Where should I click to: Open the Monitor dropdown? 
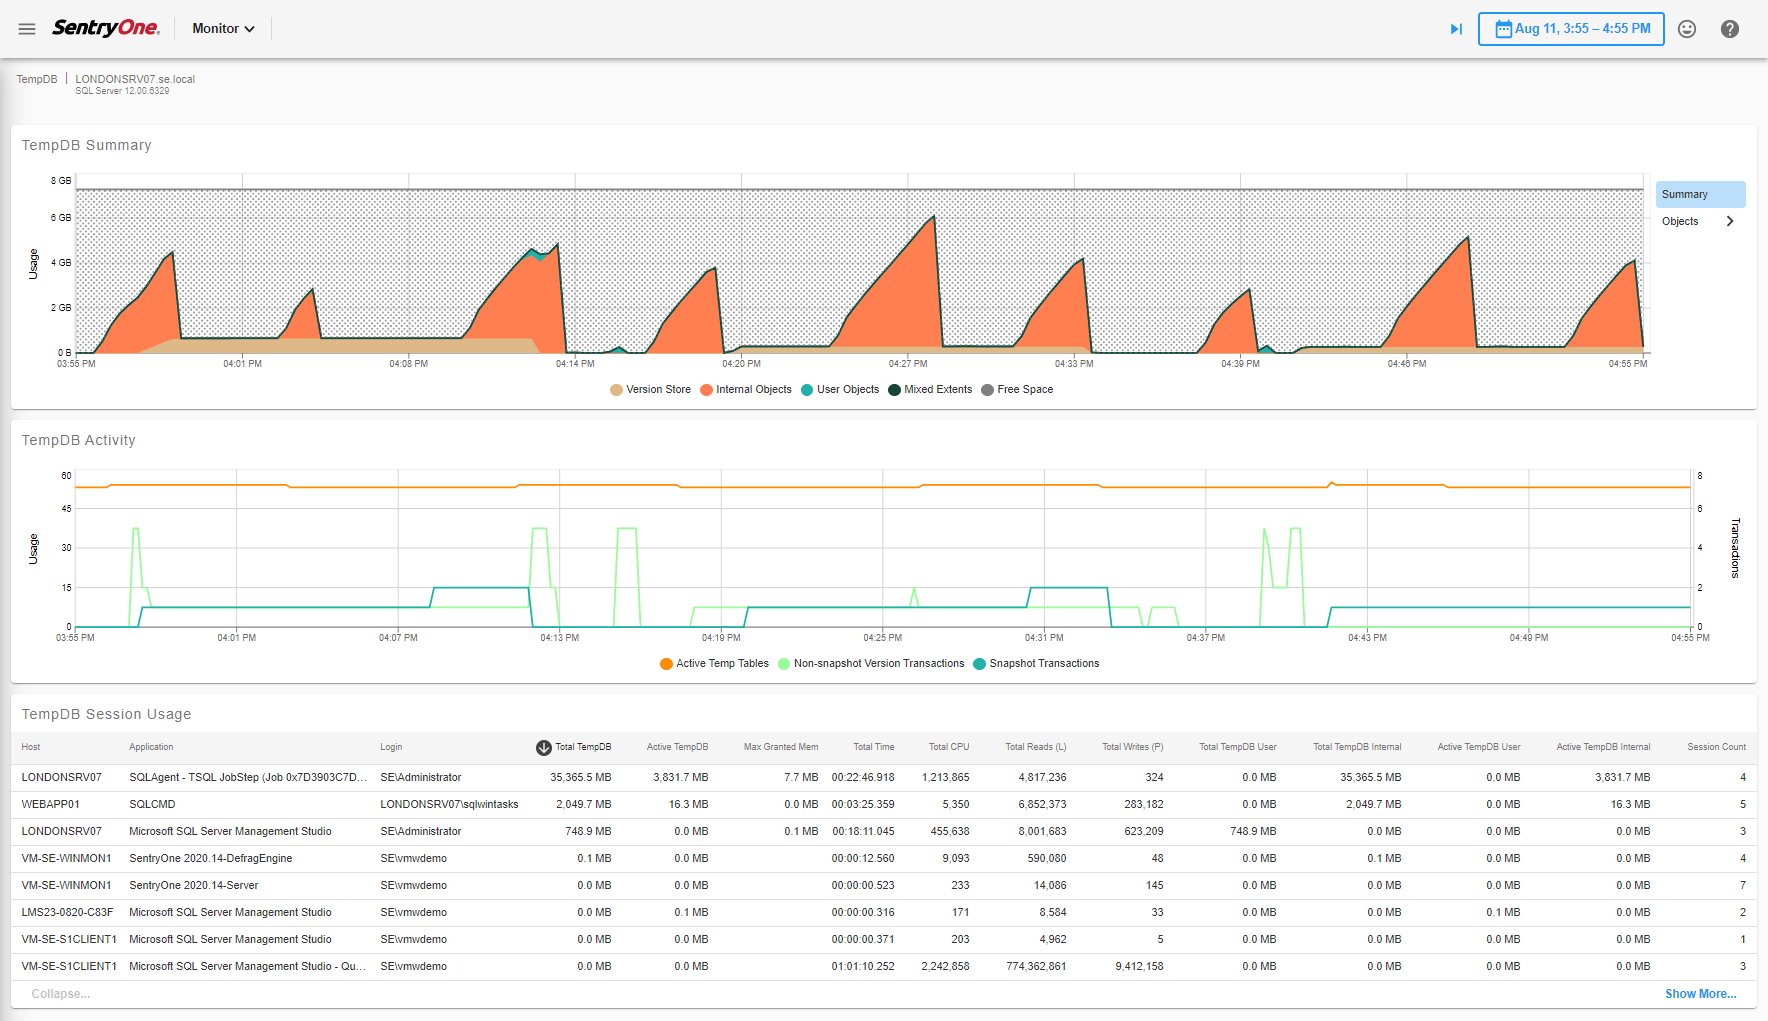point(222,28)
